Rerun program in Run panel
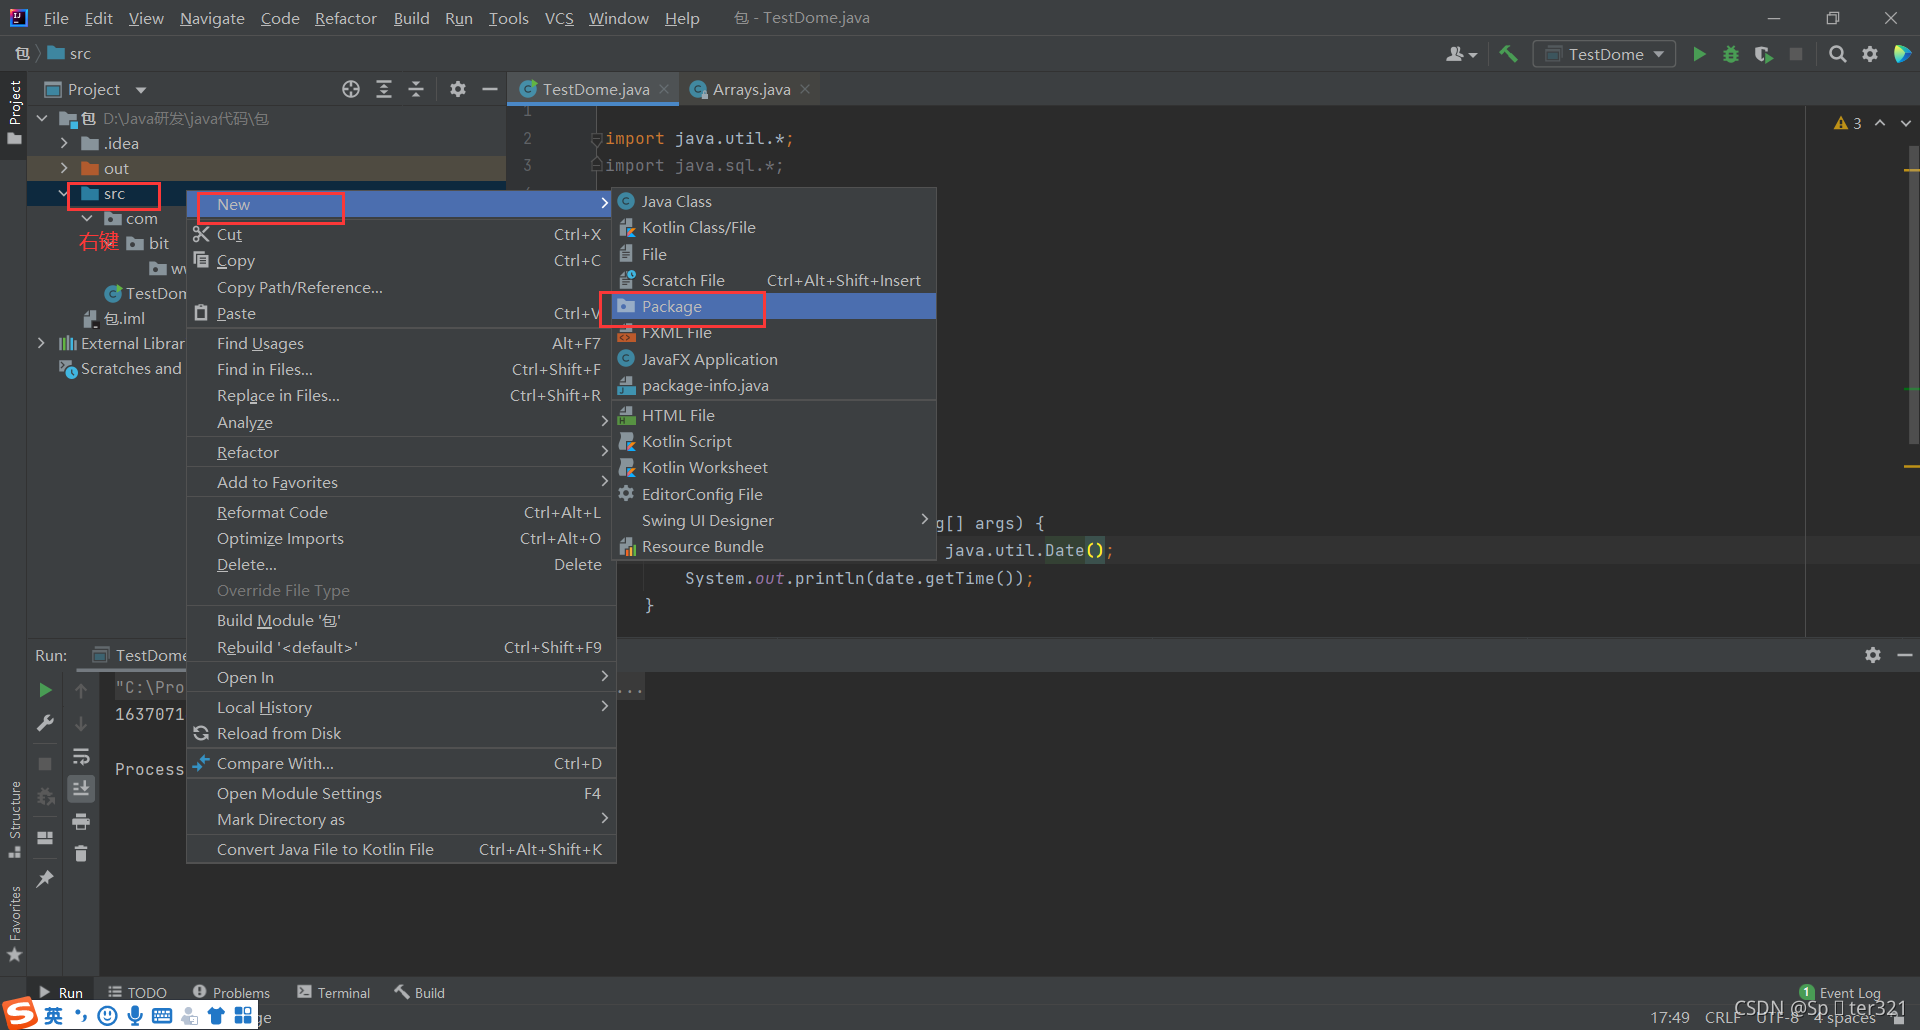The width and height of the screenshot is (1920, 1030). tap(45, 690)
